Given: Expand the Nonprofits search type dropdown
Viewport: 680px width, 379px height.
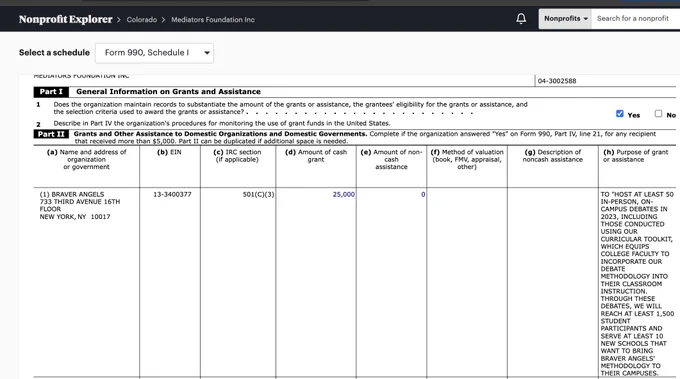Looking at the screenshot, I should coord(566,19).
